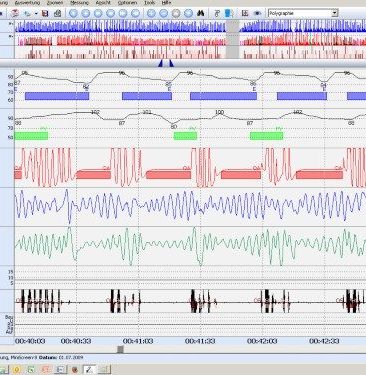Screen dimensions: 366x375
Task: Click the save diskette icon in toolbar
Action: (x=45, y=13)
